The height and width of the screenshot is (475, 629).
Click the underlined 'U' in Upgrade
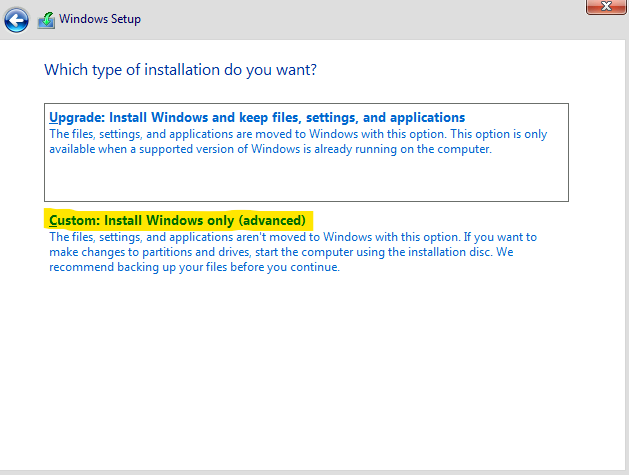(x=53, y=118)
